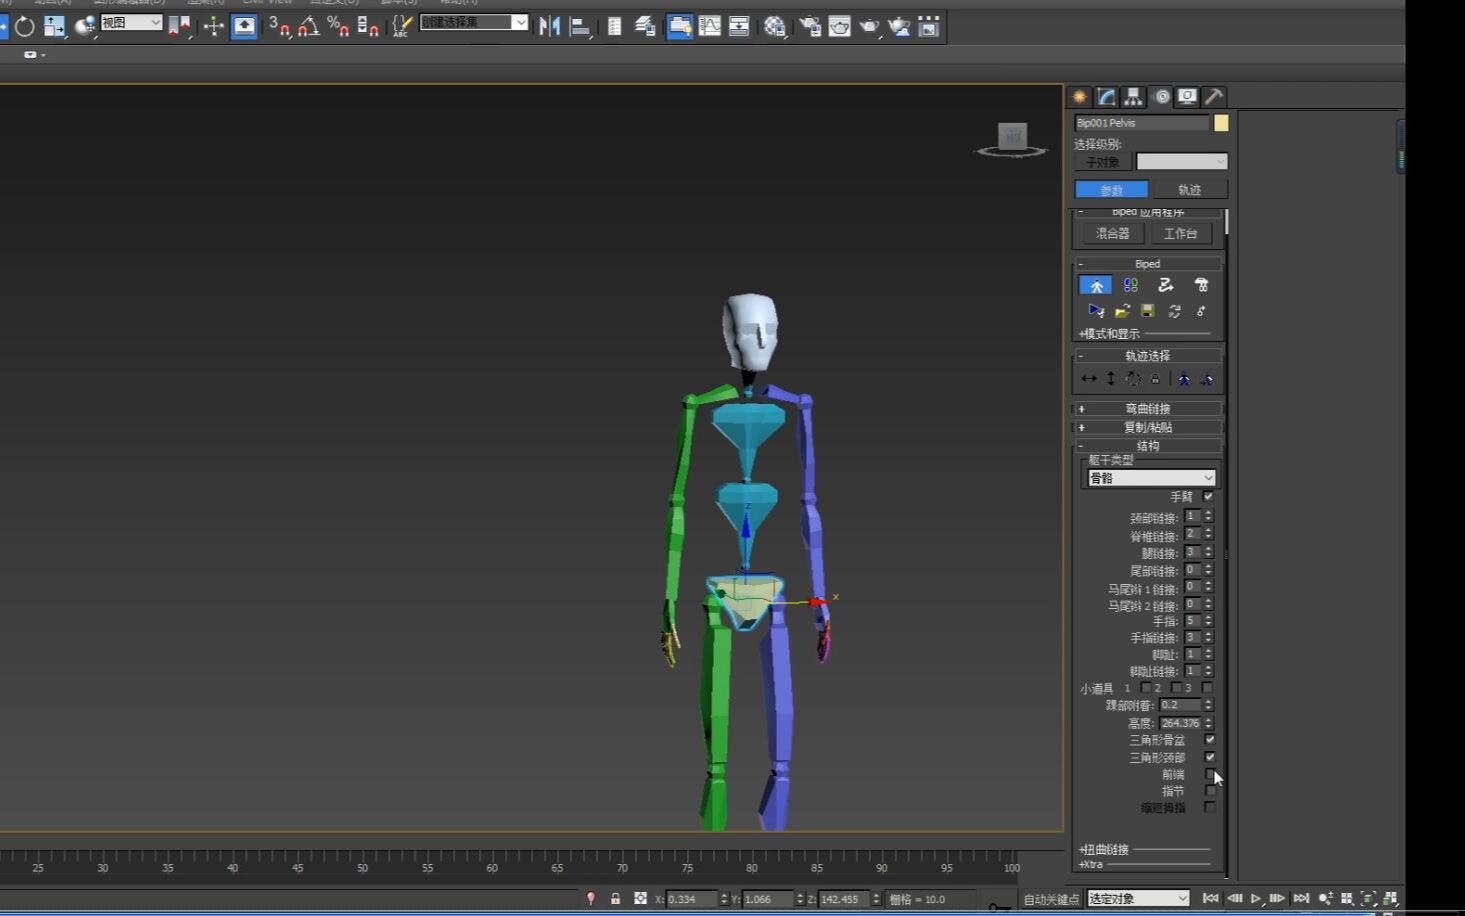Viewport: 1465px width, 916px height.
Task: Switch to the 轨迹 tab
Action: [x=1189, y=190]
